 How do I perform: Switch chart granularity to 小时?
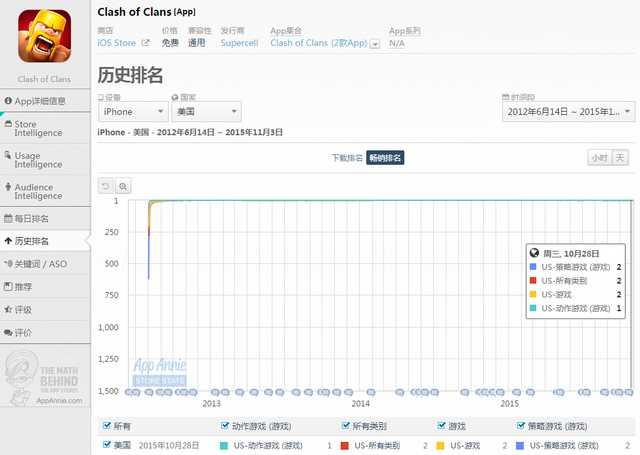point(600,158)
